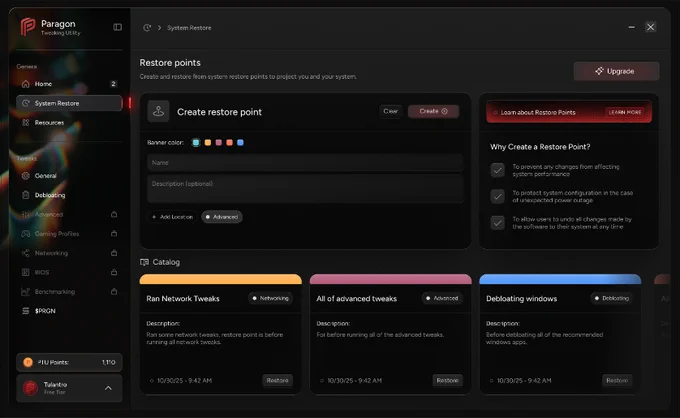The width and height of the screenshot is (680, 418).
Task: Click the Resources grid icon
Action: pyautogui.click(x=26, y=123)
